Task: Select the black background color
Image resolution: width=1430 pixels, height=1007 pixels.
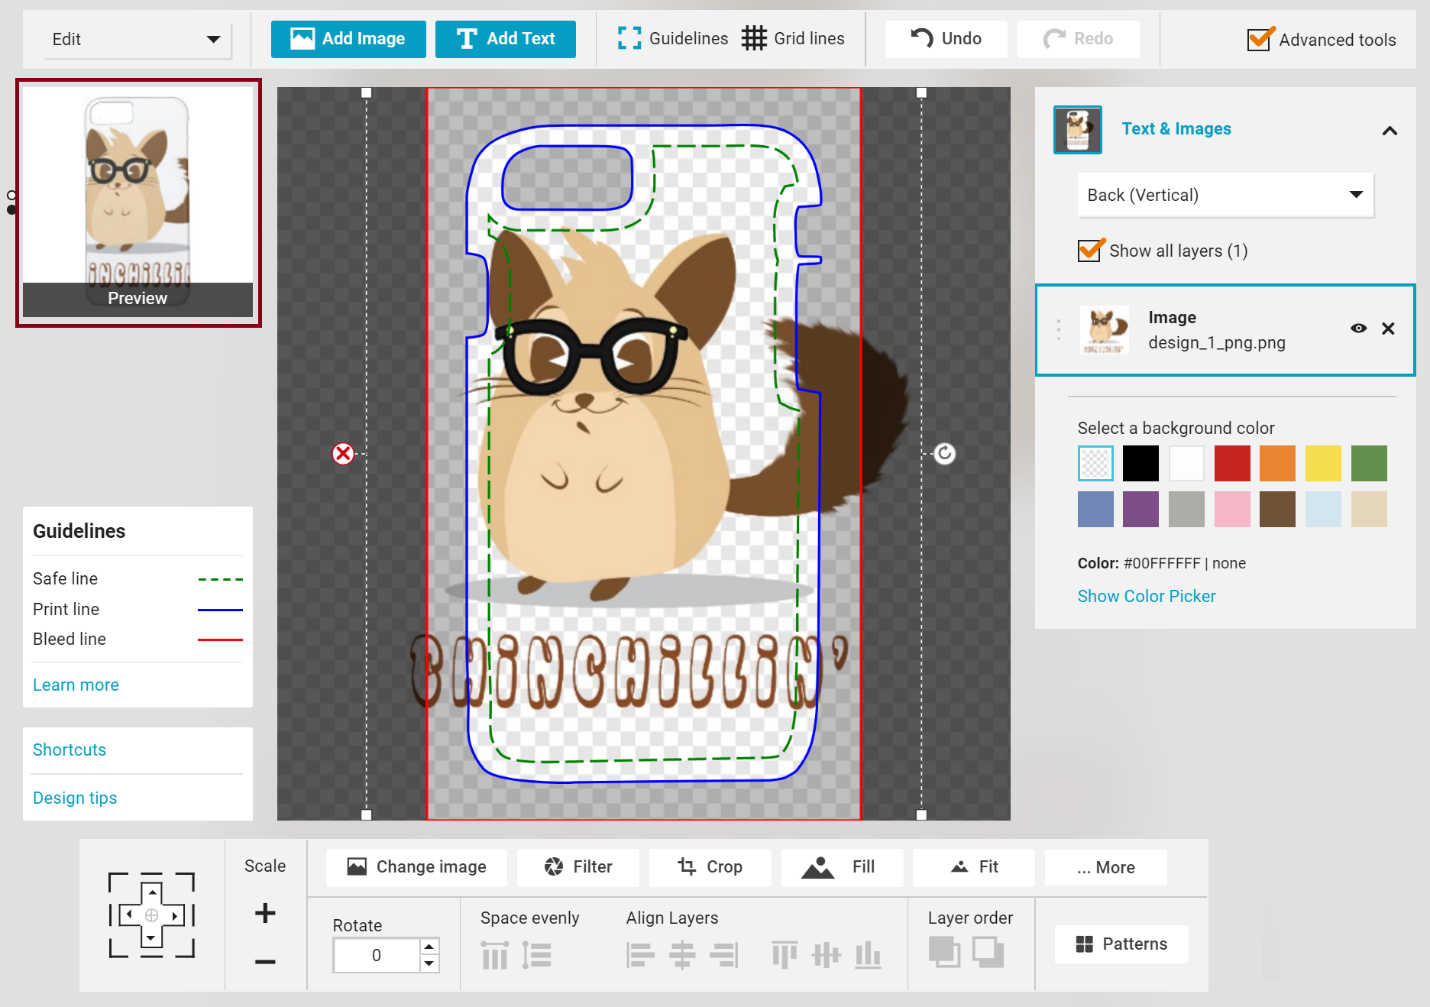Action: [1141, 463]
